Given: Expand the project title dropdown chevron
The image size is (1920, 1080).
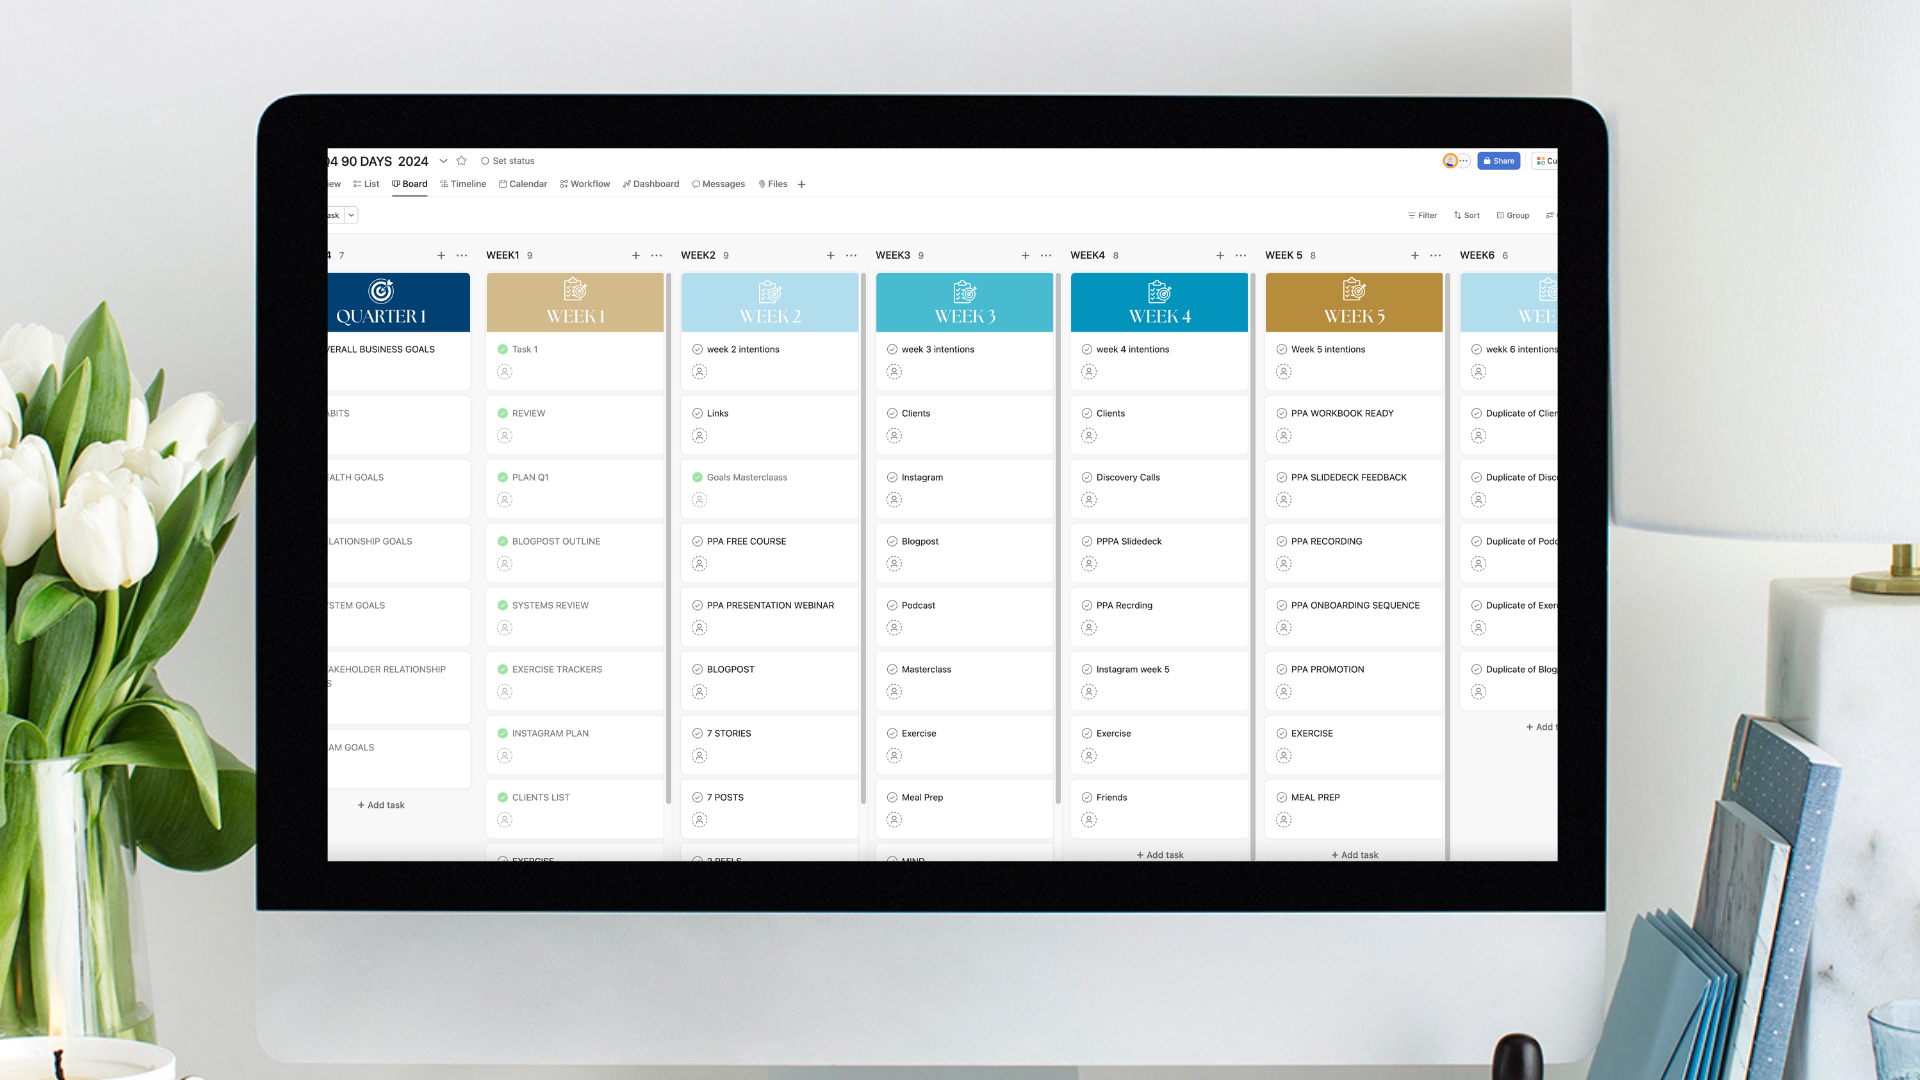Looking at the screenshot, I should click(443, 161).
